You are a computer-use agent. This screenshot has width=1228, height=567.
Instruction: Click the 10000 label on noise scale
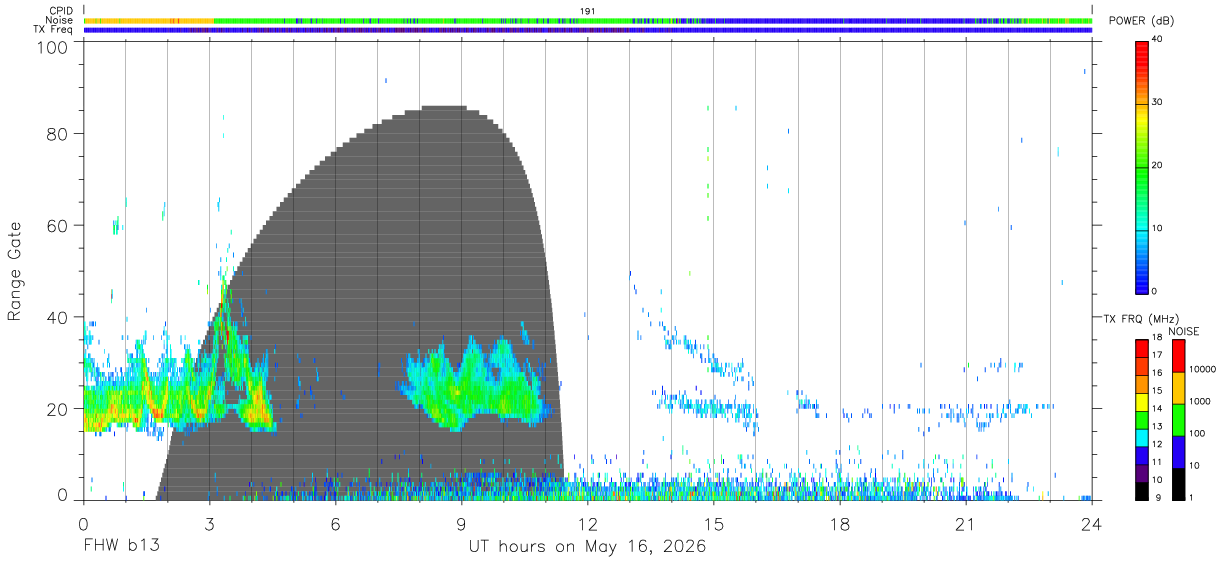click(1201, 369)
